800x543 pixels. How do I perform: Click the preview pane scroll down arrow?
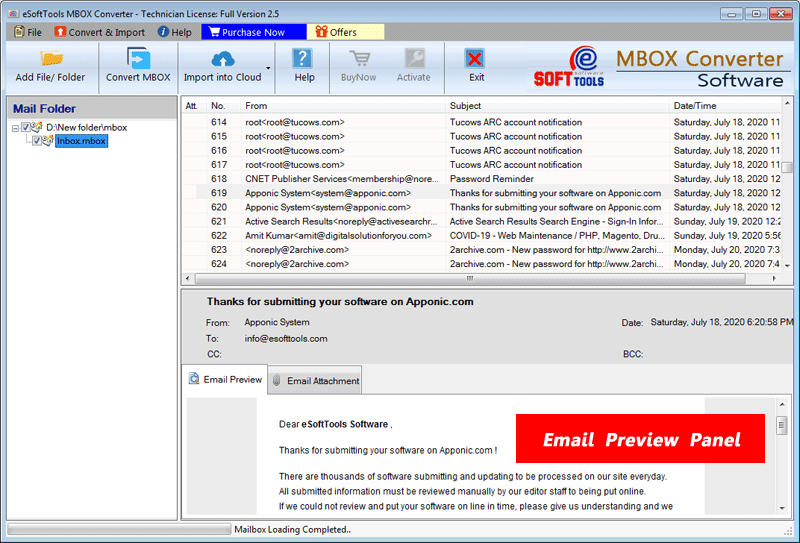(x=782, y=508)
